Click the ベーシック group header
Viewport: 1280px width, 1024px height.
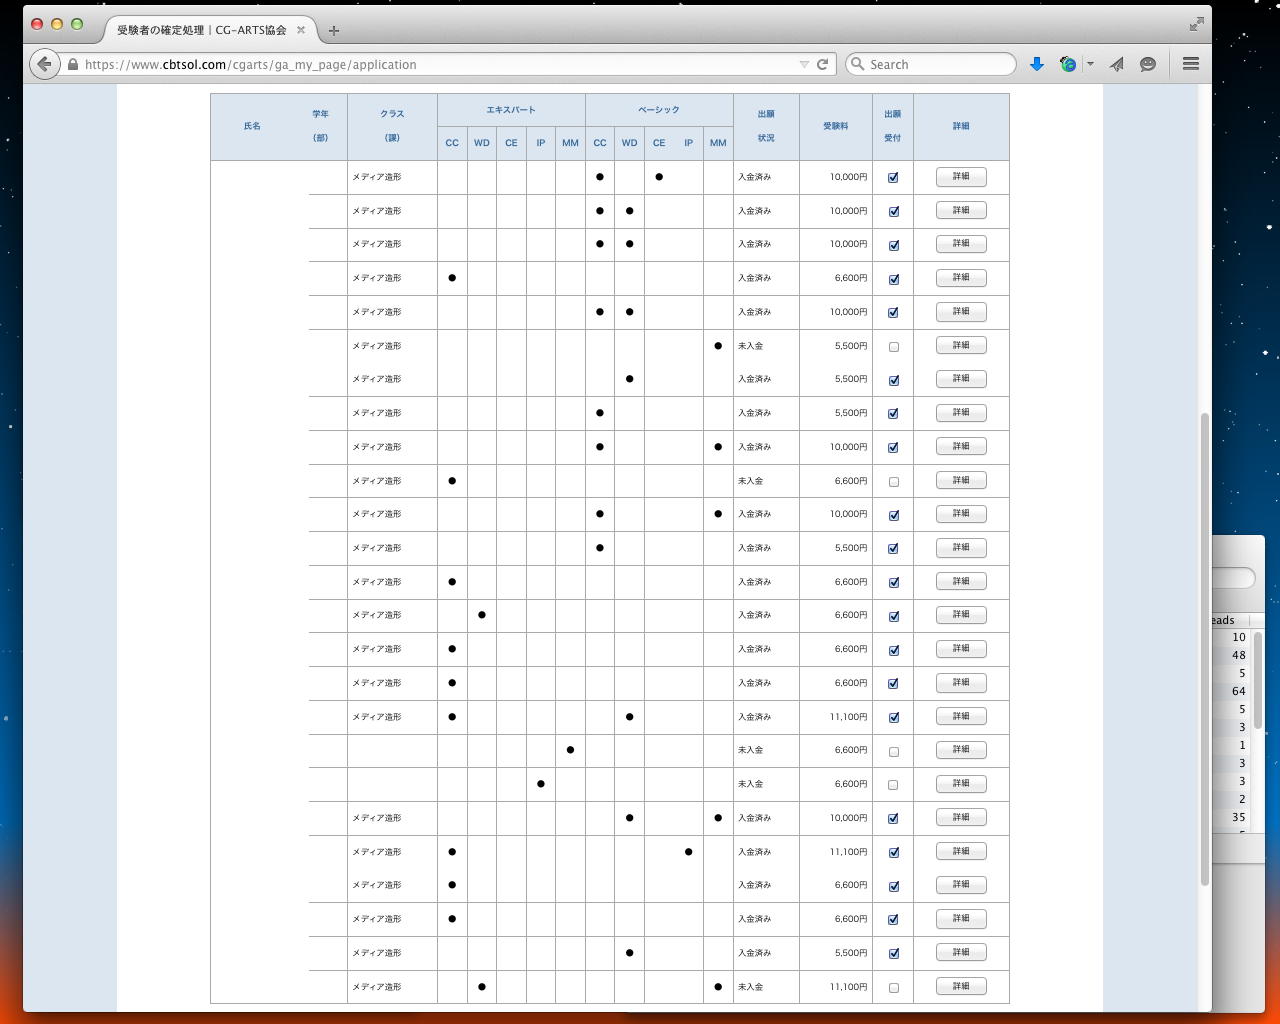[659, 110]
